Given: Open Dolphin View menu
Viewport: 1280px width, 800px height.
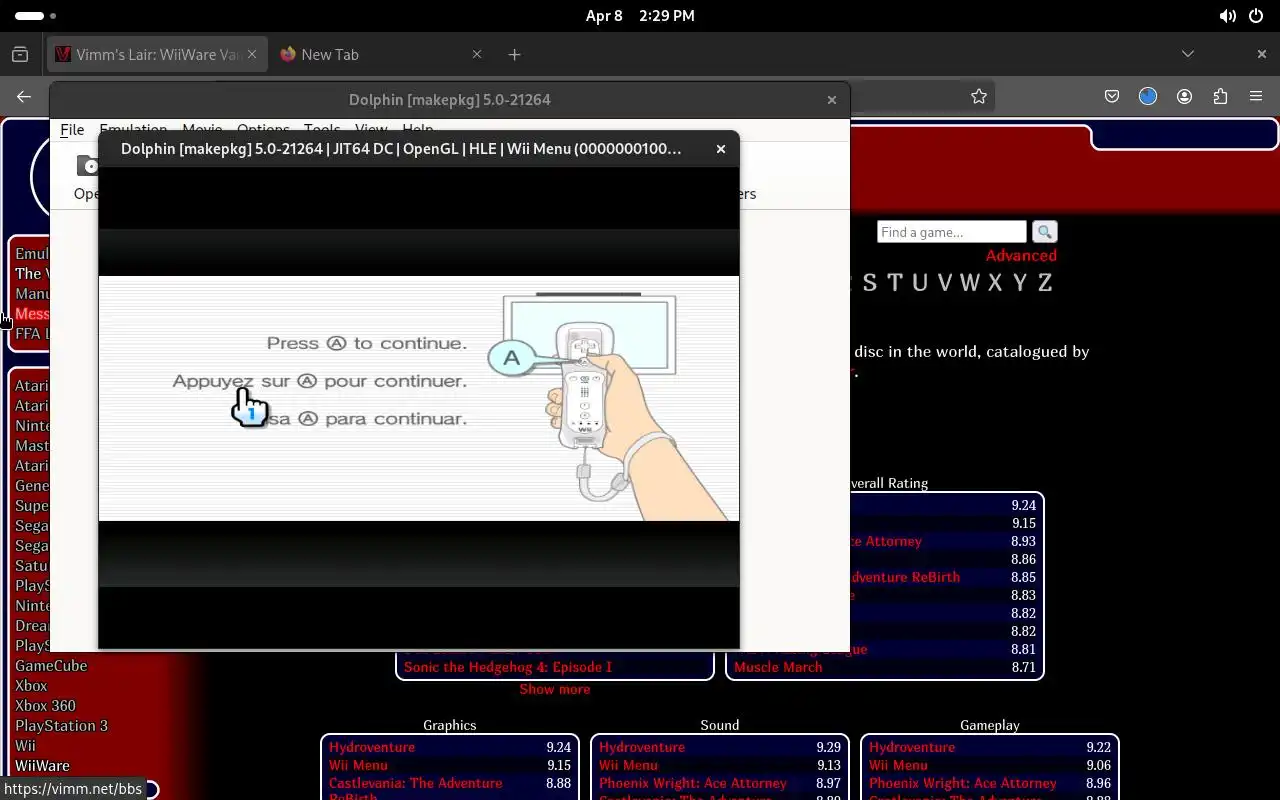Looking at the screenshot, I should click(371, 130).
